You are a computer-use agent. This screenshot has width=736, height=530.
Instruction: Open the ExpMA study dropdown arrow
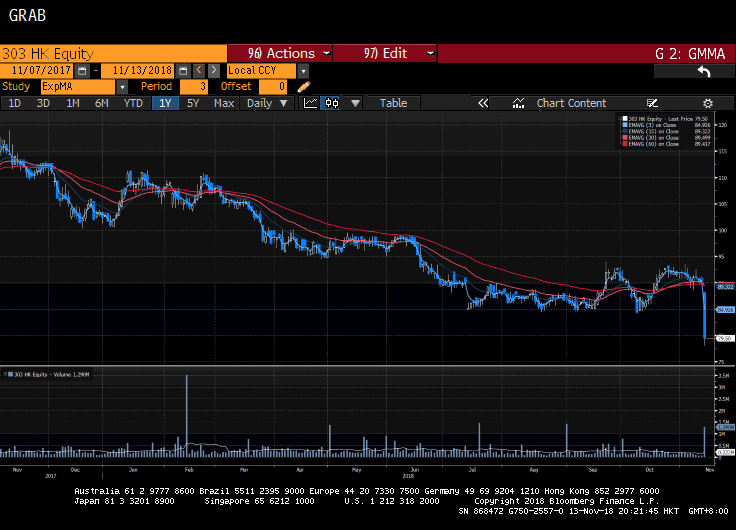coord(122,87)
